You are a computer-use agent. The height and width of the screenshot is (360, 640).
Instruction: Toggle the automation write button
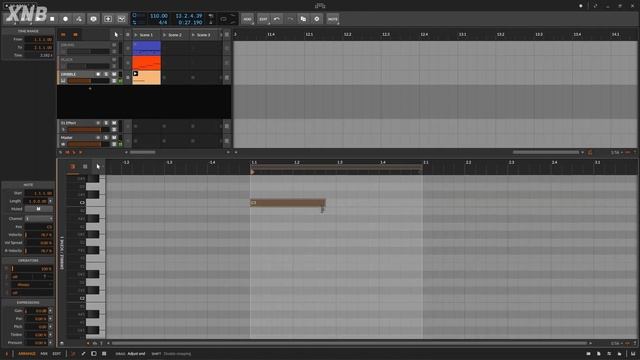coord(79,19)
